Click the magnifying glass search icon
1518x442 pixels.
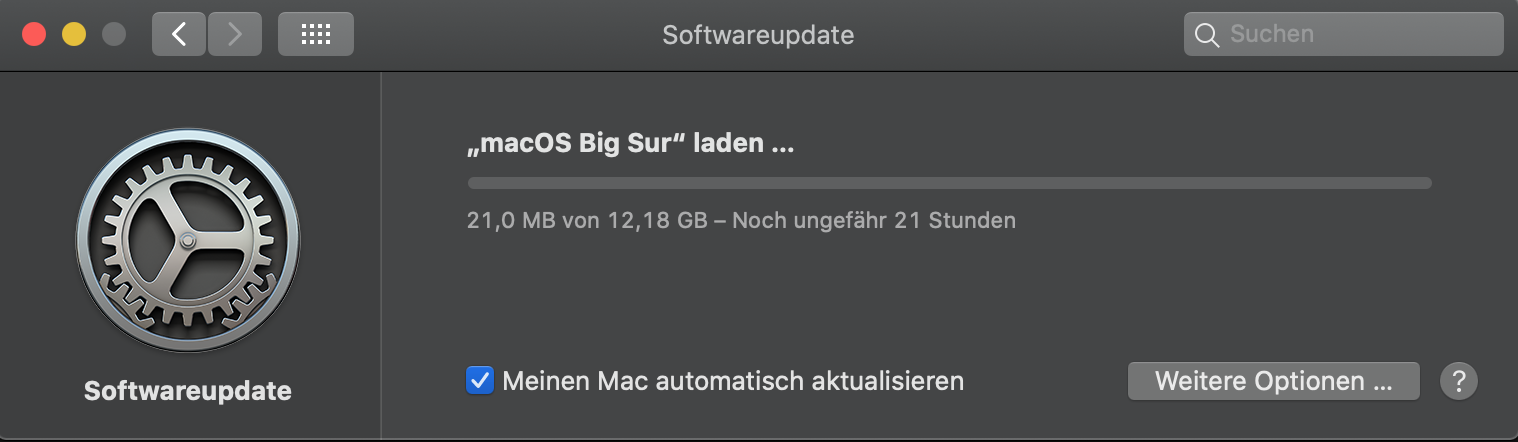[x=1207, y=35]
